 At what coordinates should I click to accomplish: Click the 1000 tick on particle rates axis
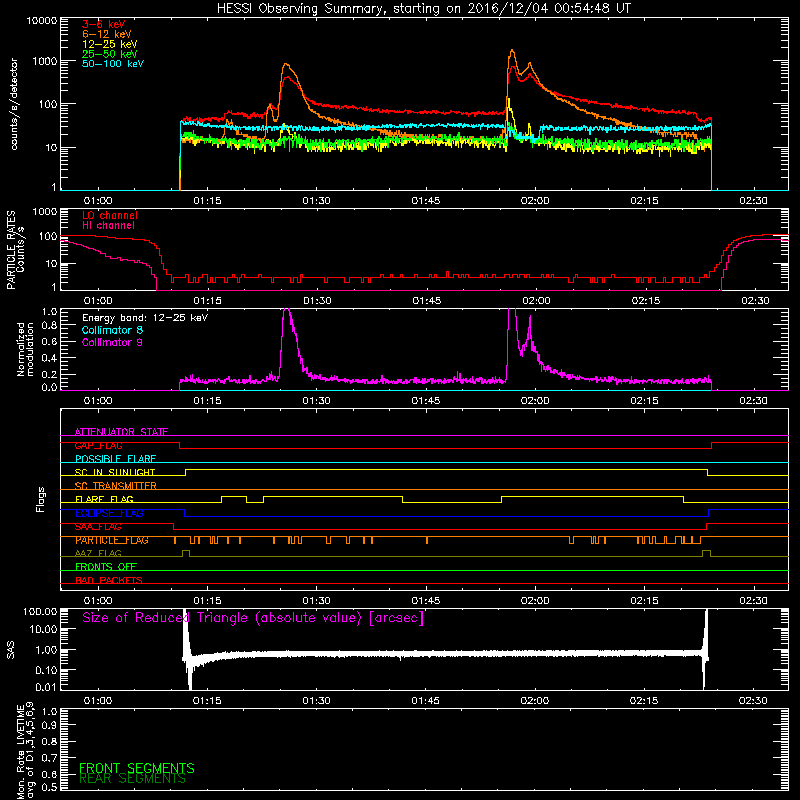[45, 212]
